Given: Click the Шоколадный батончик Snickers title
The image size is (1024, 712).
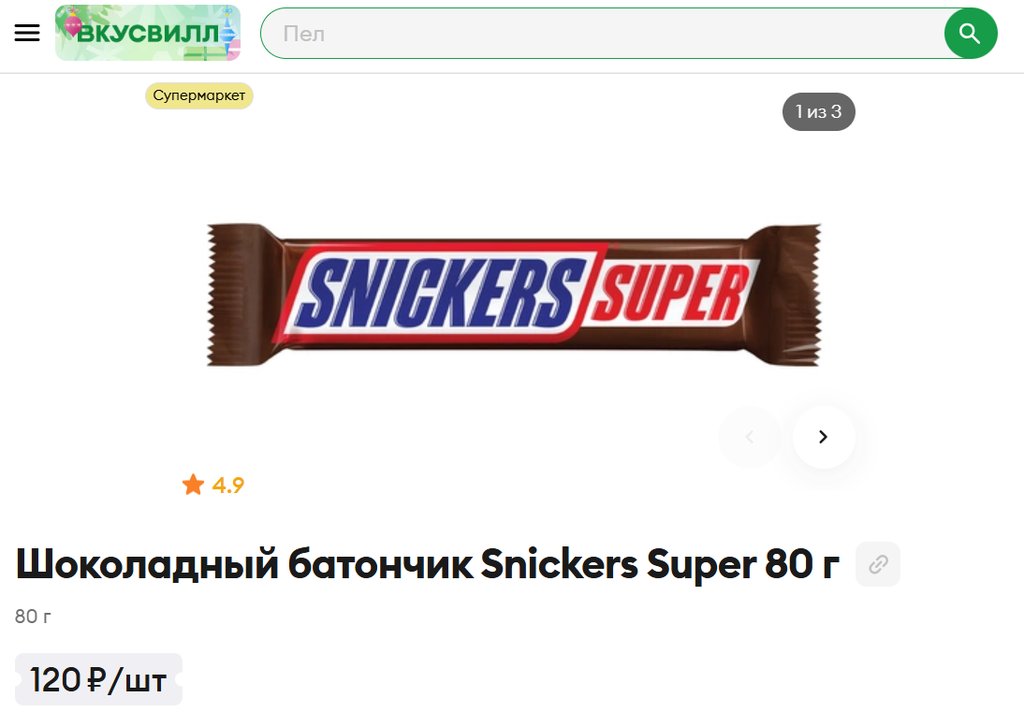Looking at the screenshot, I should coord(427,564).
